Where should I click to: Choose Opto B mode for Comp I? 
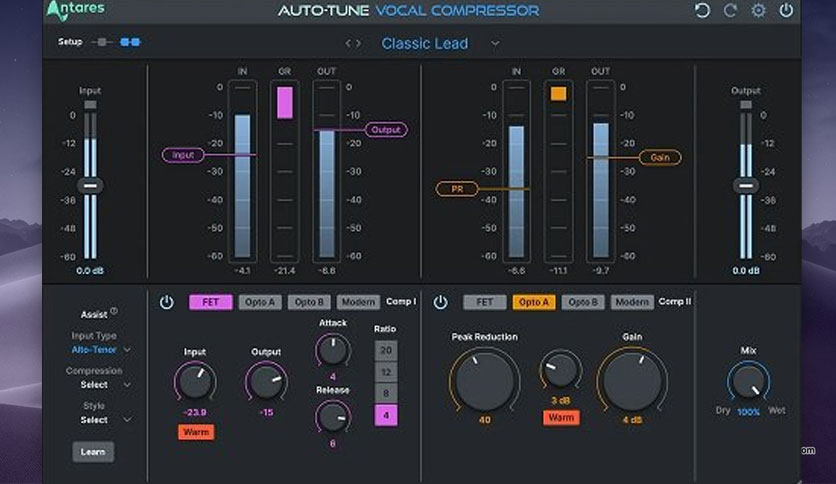[309, 302]
